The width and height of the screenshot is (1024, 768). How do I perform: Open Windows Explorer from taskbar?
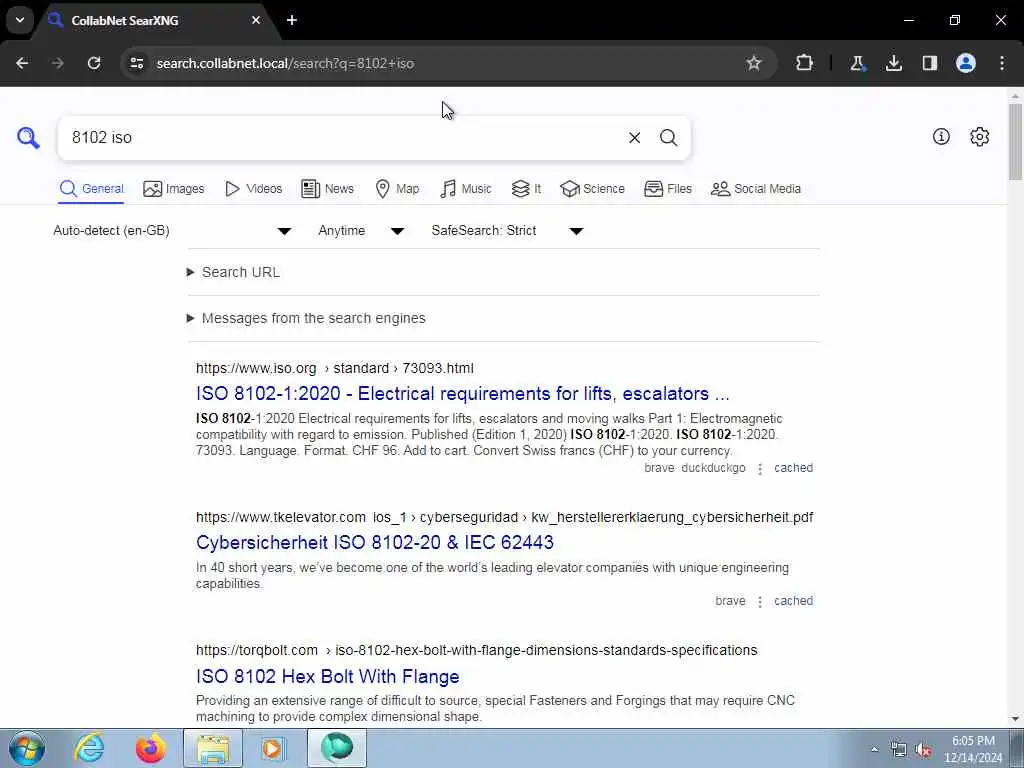click(213, 748)
